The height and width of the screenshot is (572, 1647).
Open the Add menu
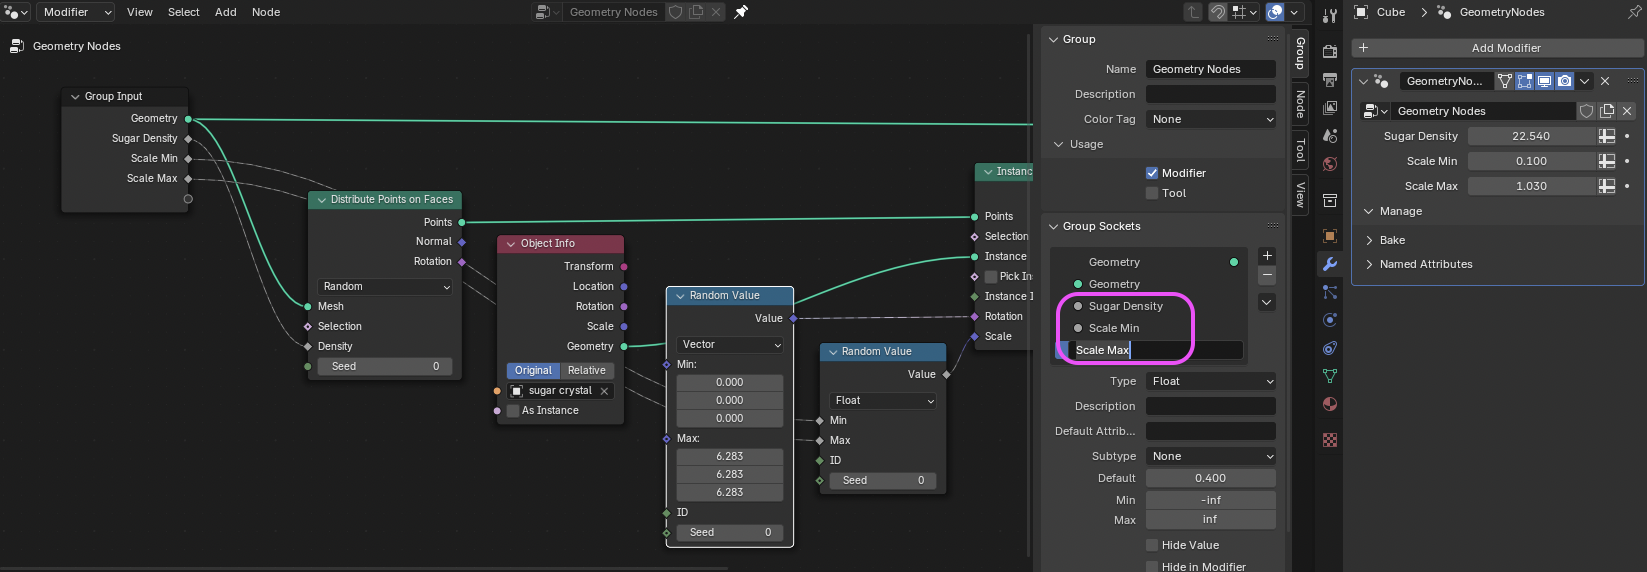pyautogui.click(x=226, y=12)
